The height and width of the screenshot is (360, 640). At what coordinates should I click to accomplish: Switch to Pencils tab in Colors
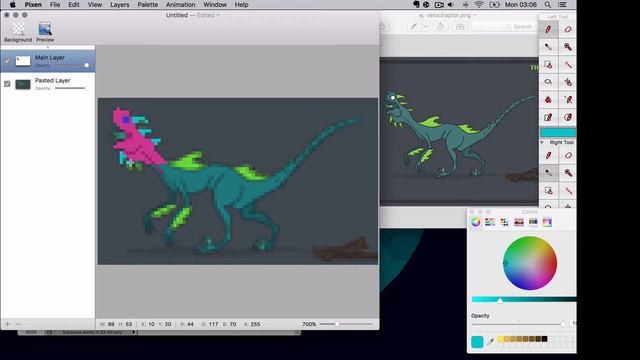point(533,222)
